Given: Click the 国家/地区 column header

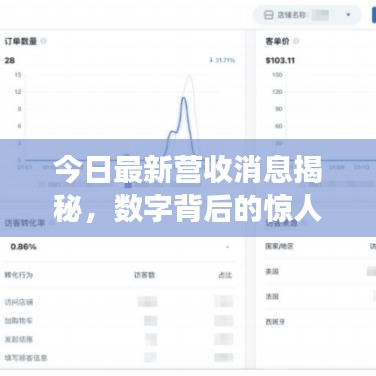Looking at the screenshot, I should pyautogui.click(x=279, y=246).
